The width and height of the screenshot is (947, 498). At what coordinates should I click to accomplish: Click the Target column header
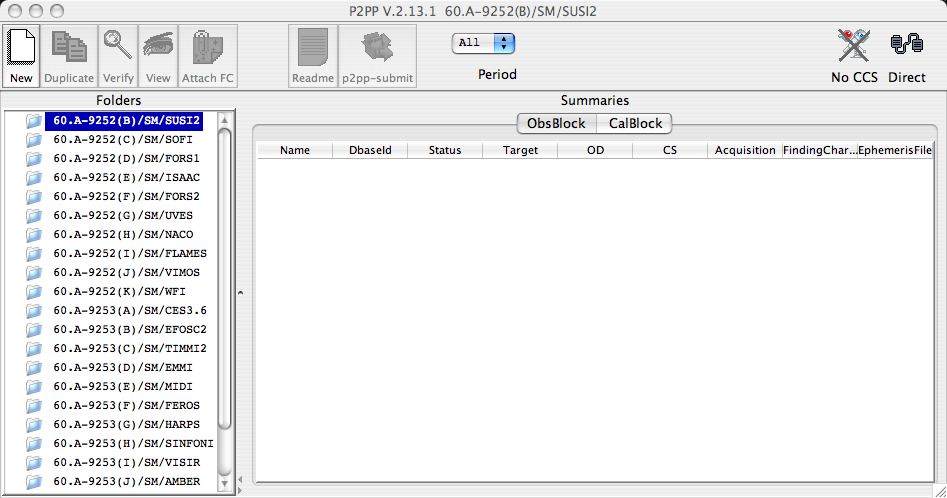click(x=520, y=150)
